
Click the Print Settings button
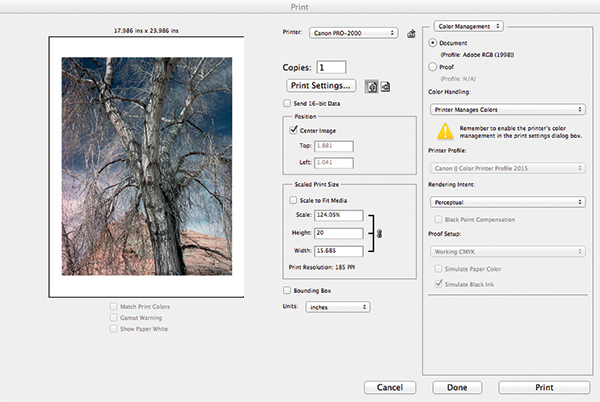(x=321, y=86)
